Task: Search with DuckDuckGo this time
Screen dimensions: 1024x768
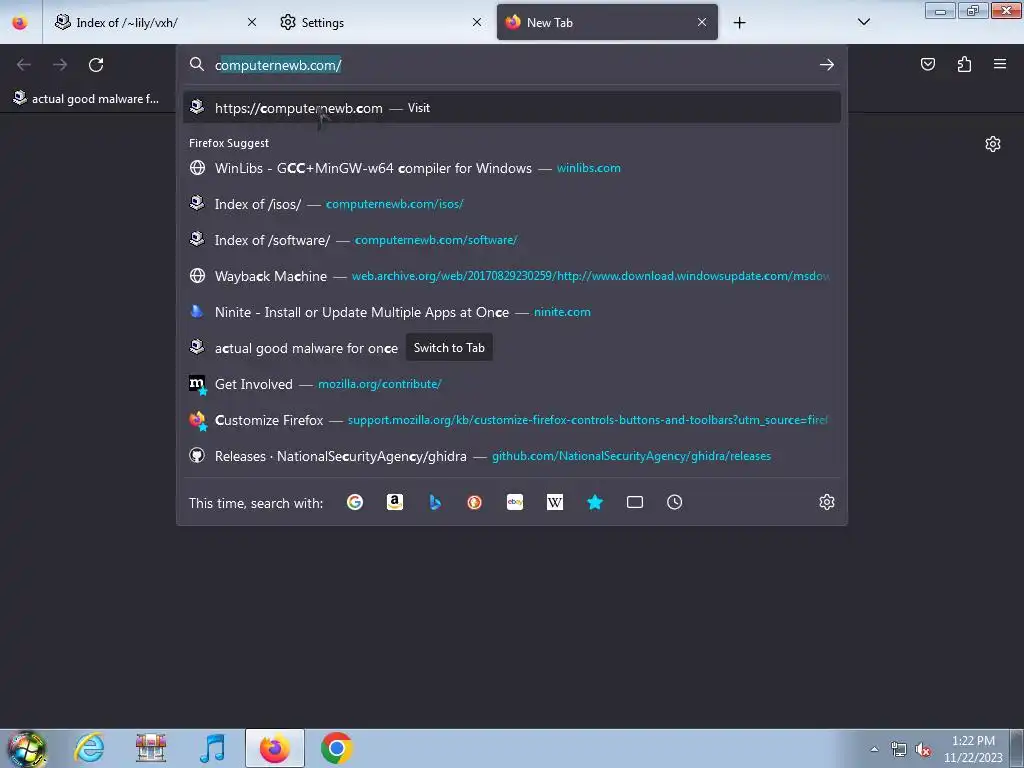Action: [475, 502]
